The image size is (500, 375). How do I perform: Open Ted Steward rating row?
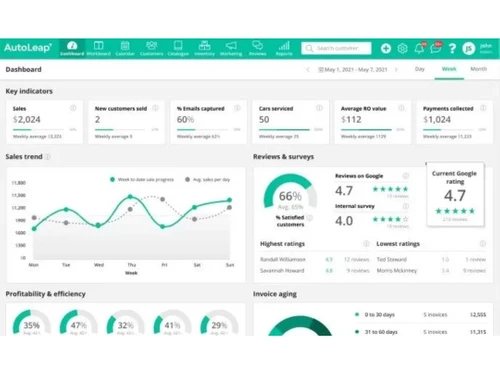click(x=431, y=259)
